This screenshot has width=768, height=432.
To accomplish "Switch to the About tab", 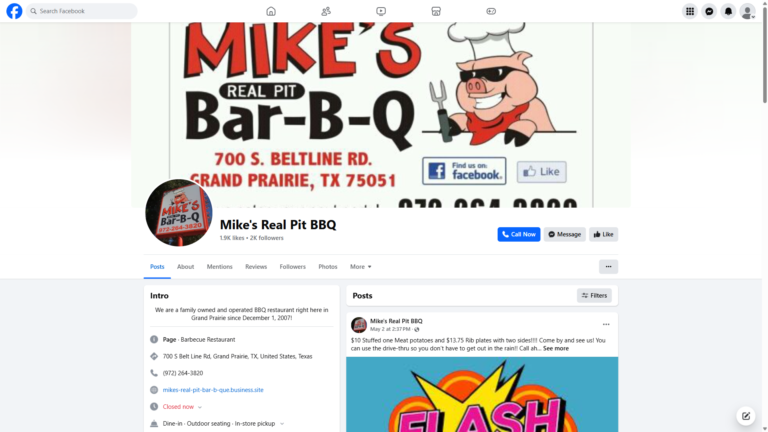I will point(185,266).
